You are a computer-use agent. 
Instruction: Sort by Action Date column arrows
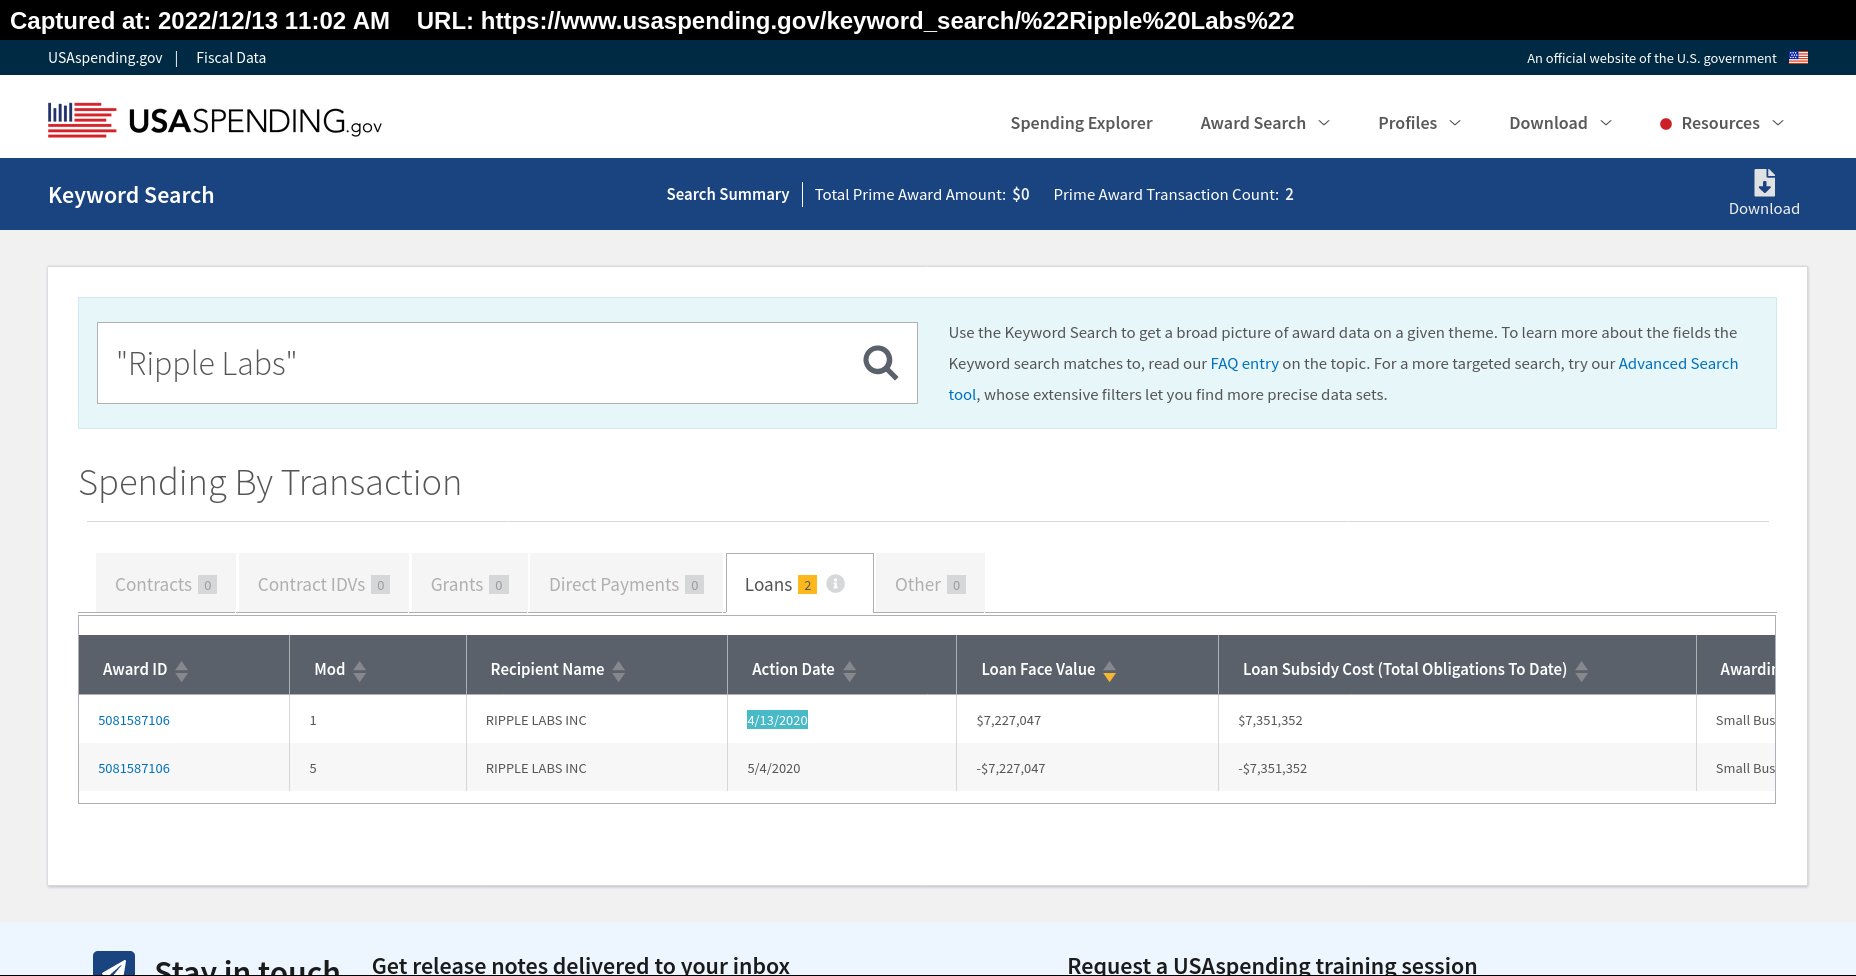850,670
